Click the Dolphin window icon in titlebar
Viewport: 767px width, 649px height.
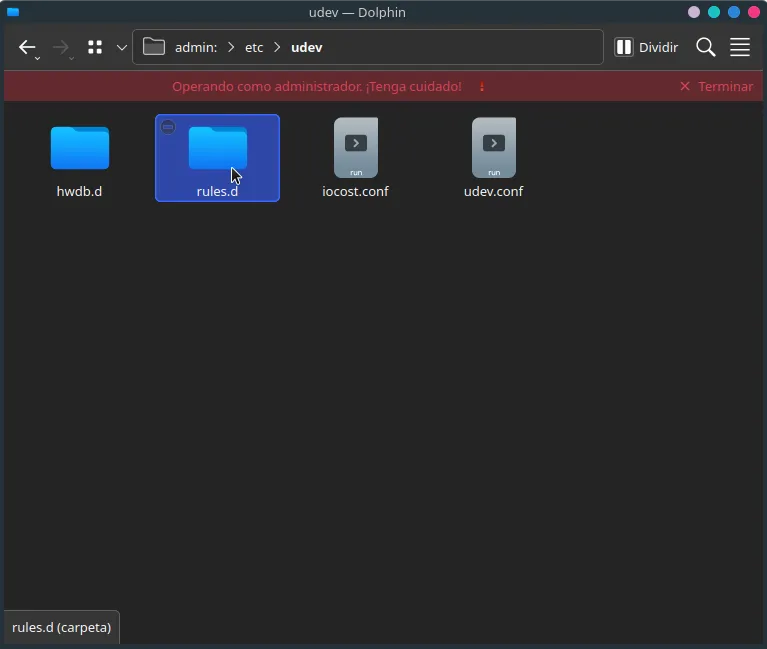point(13,12)
